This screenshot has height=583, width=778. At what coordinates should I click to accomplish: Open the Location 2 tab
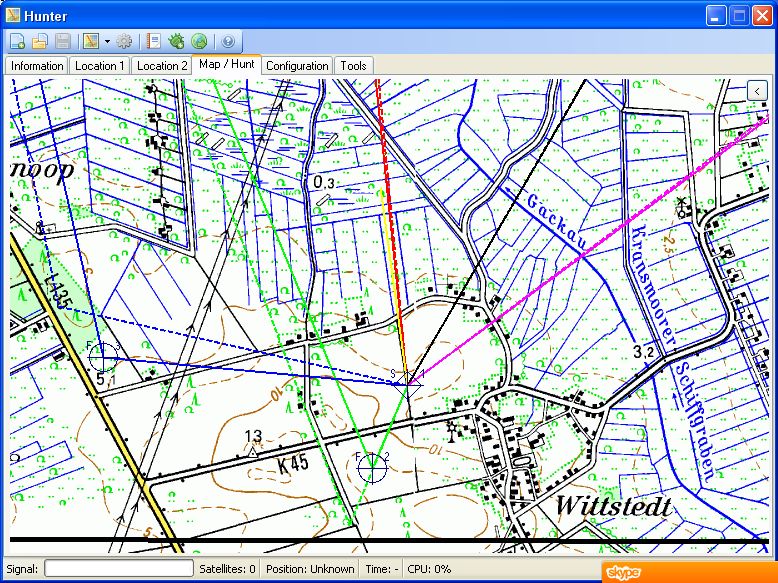click(x=162, y=66)
